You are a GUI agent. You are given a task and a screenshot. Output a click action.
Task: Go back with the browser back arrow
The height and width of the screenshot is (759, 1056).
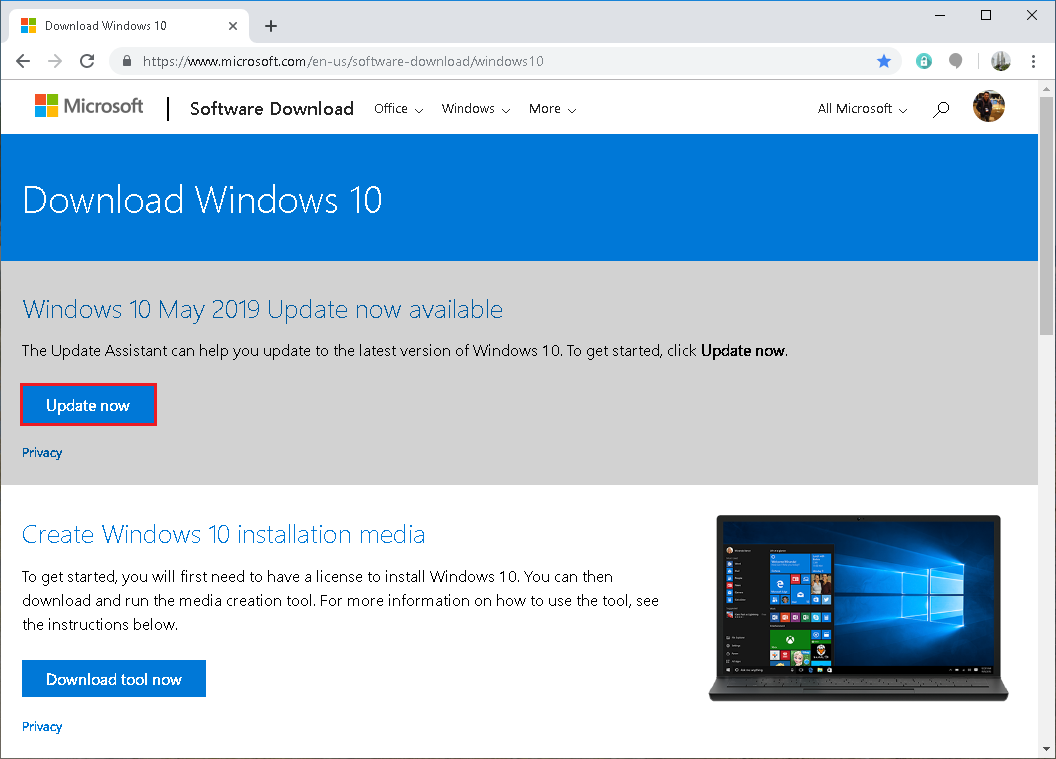(23, 61)
